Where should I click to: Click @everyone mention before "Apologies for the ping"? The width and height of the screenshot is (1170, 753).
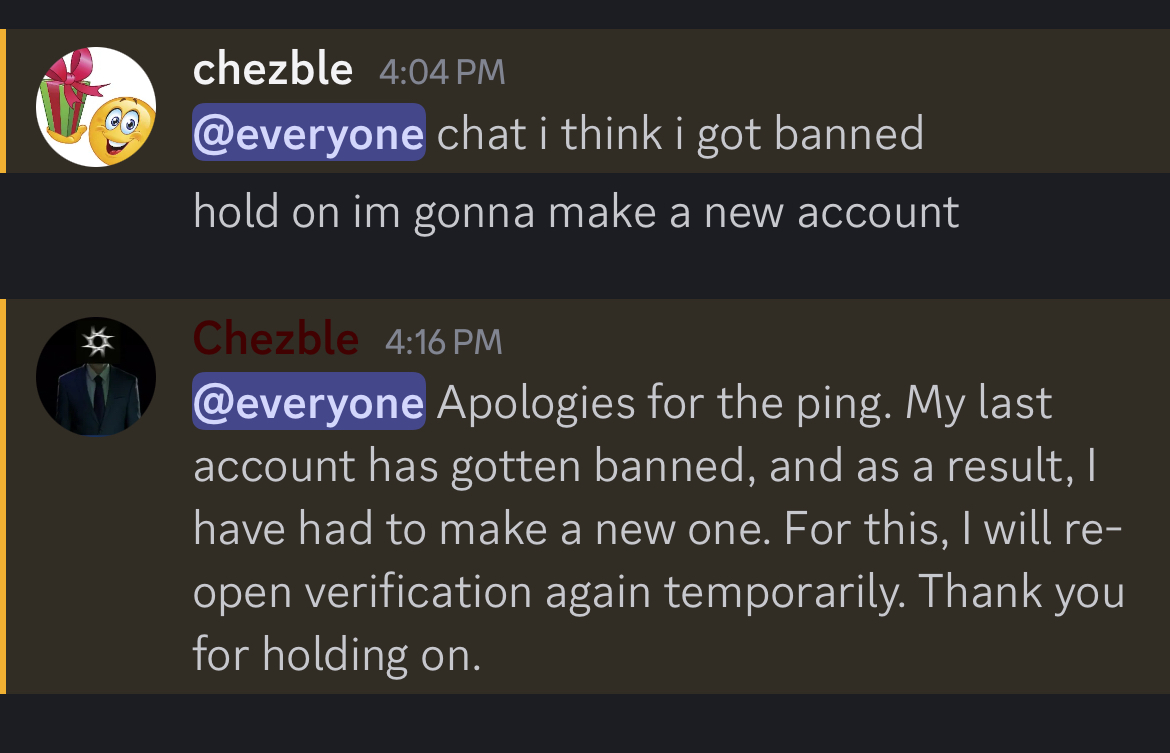click(308, 403)
